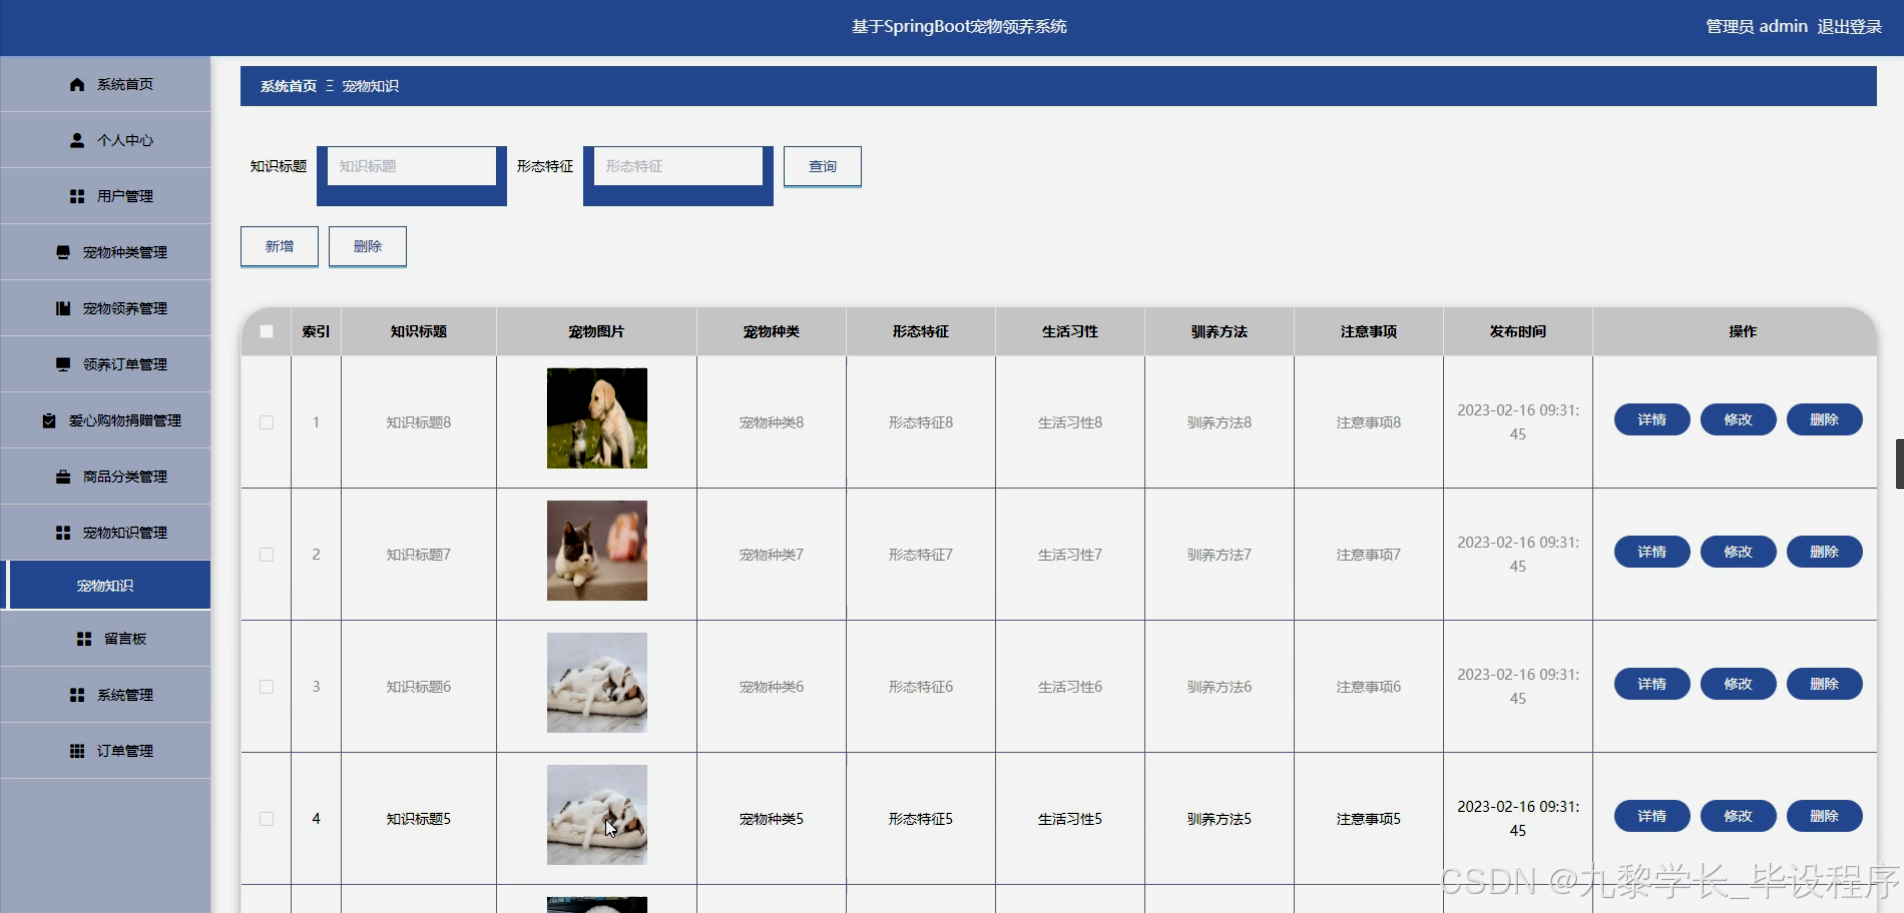
Task: Toggle the select-all checkbox in table header
Action: [x=266, y=332]
